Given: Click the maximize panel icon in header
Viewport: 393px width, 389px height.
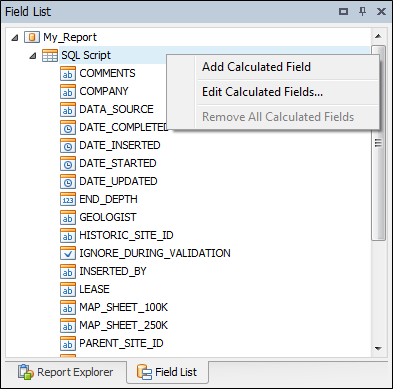Looking at the screenshot, I should [x=343, y=12].
